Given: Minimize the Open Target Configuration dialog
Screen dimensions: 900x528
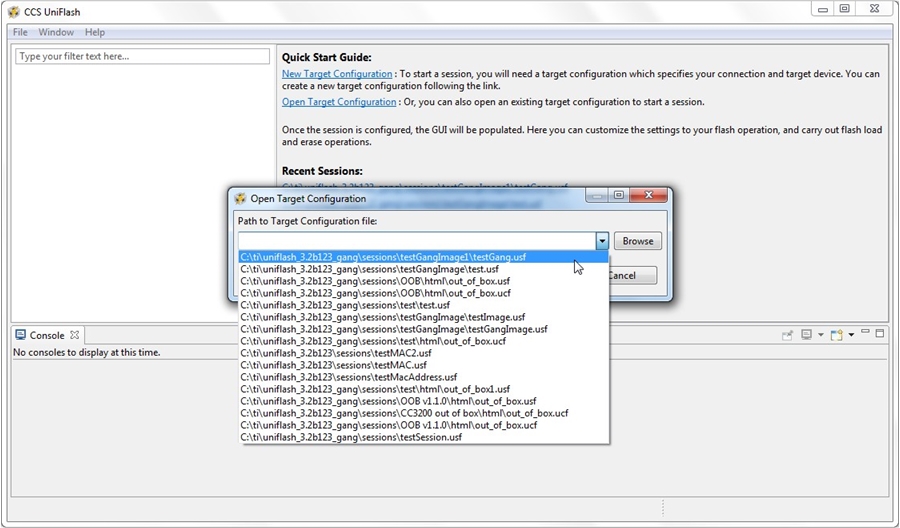Looking at the screenshot, I should coord(597,196).
